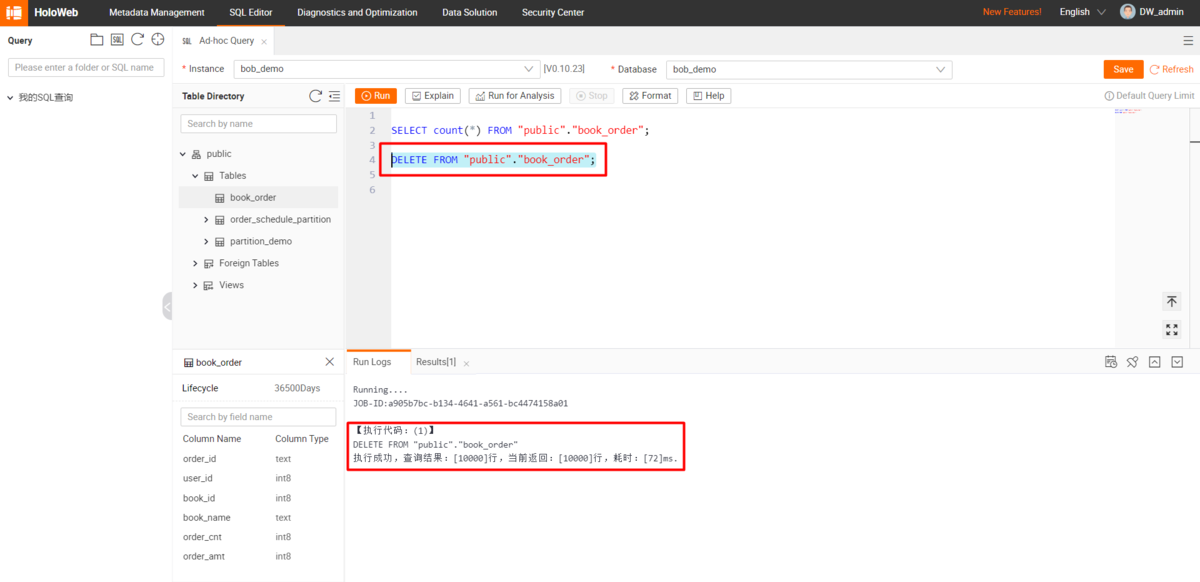Click the orange Run button
The height and width of the screenshot is (582, 1200).
376,96
